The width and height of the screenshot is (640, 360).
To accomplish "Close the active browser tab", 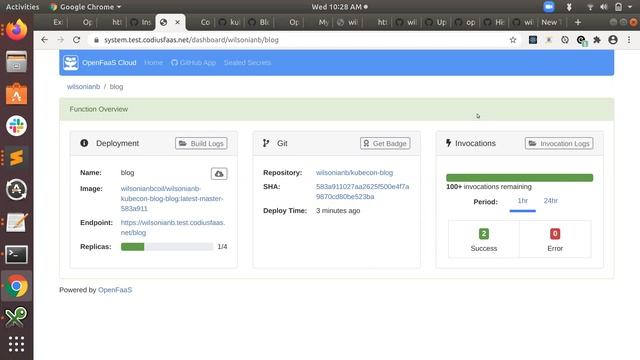I will coord(178,22).
